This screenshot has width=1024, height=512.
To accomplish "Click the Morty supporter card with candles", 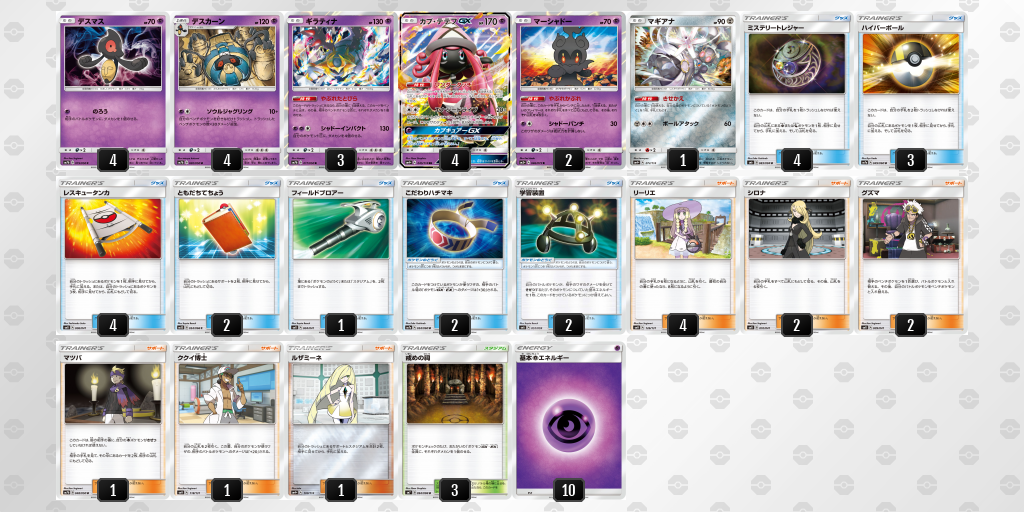I will pos(112,419).
